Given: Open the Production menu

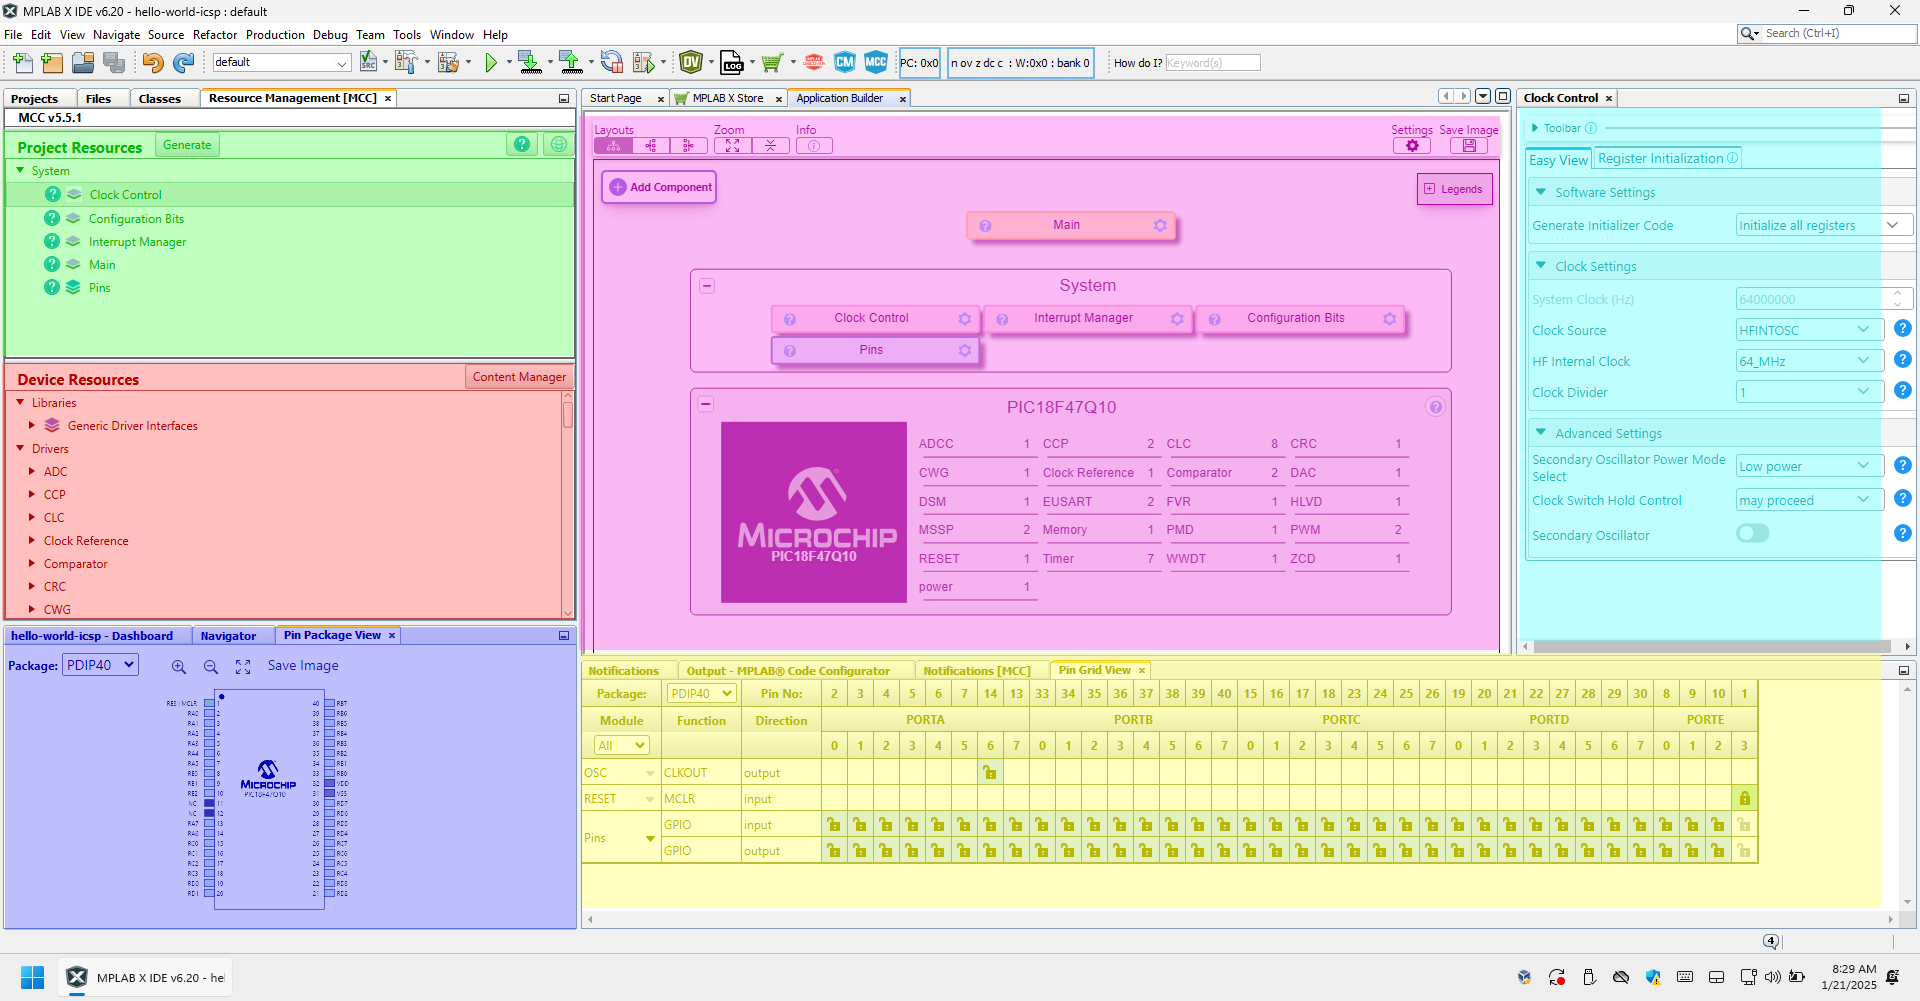Looking at the screenshot, I should click(275, 35).
